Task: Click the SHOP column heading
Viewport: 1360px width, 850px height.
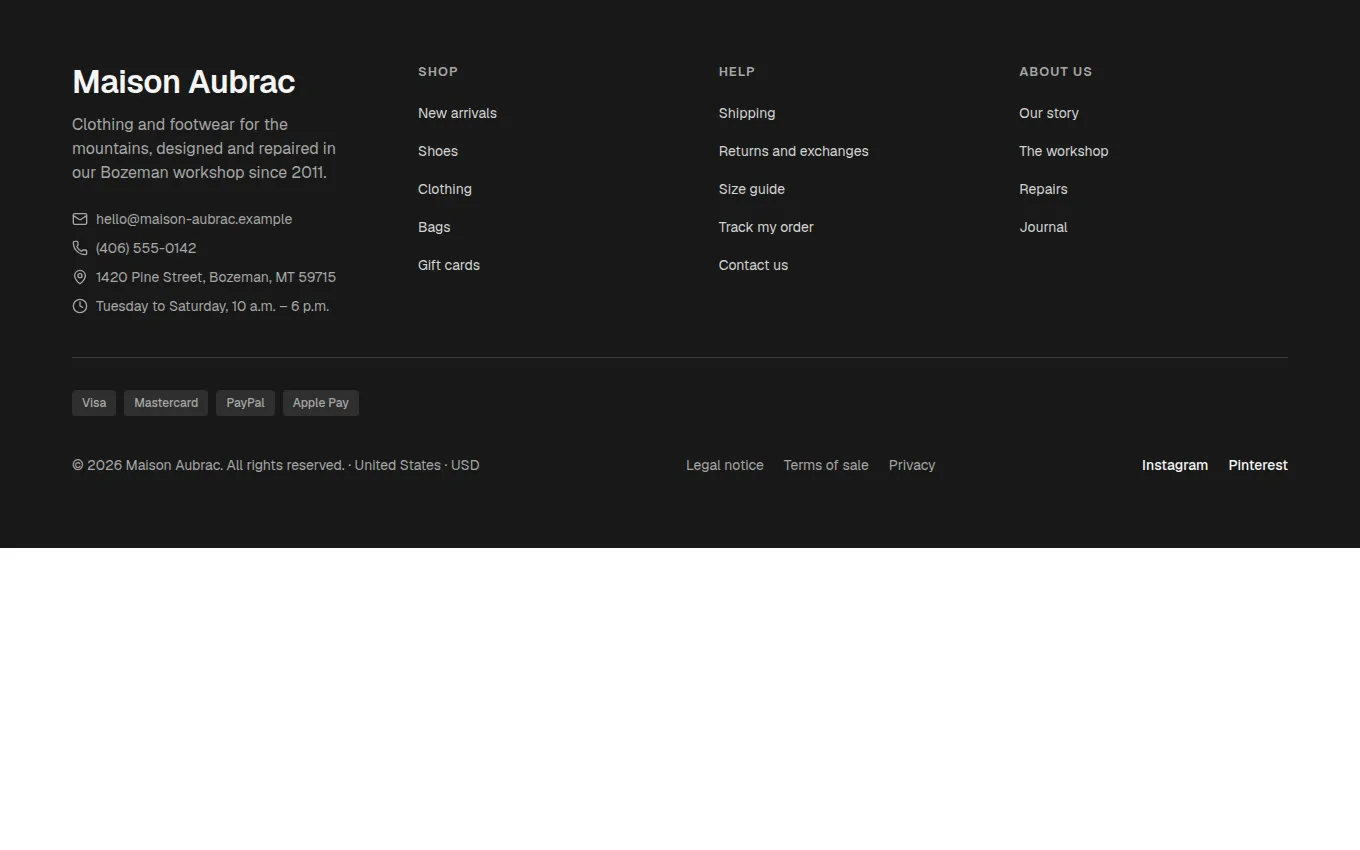Action: [438, 72]
